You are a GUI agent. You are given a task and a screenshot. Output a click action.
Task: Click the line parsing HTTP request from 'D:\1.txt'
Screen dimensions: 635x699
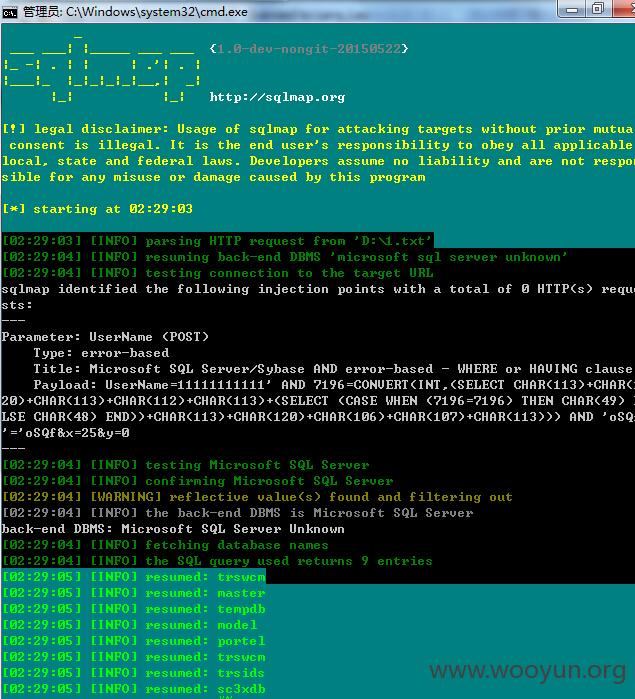[x=217, y=241]
